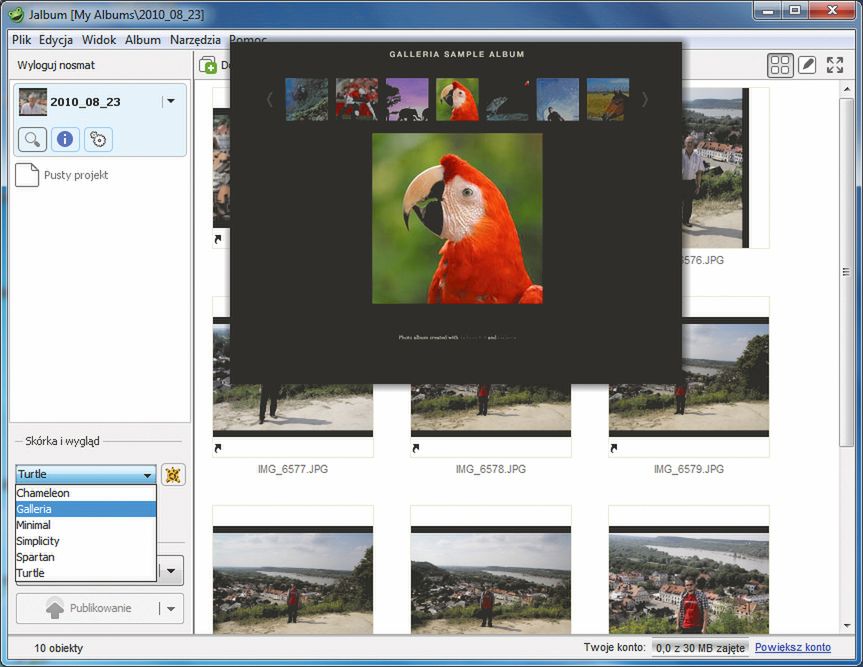The image size is (863, 667).
Task: Open the Narzędzia menu
Action: 195,40
